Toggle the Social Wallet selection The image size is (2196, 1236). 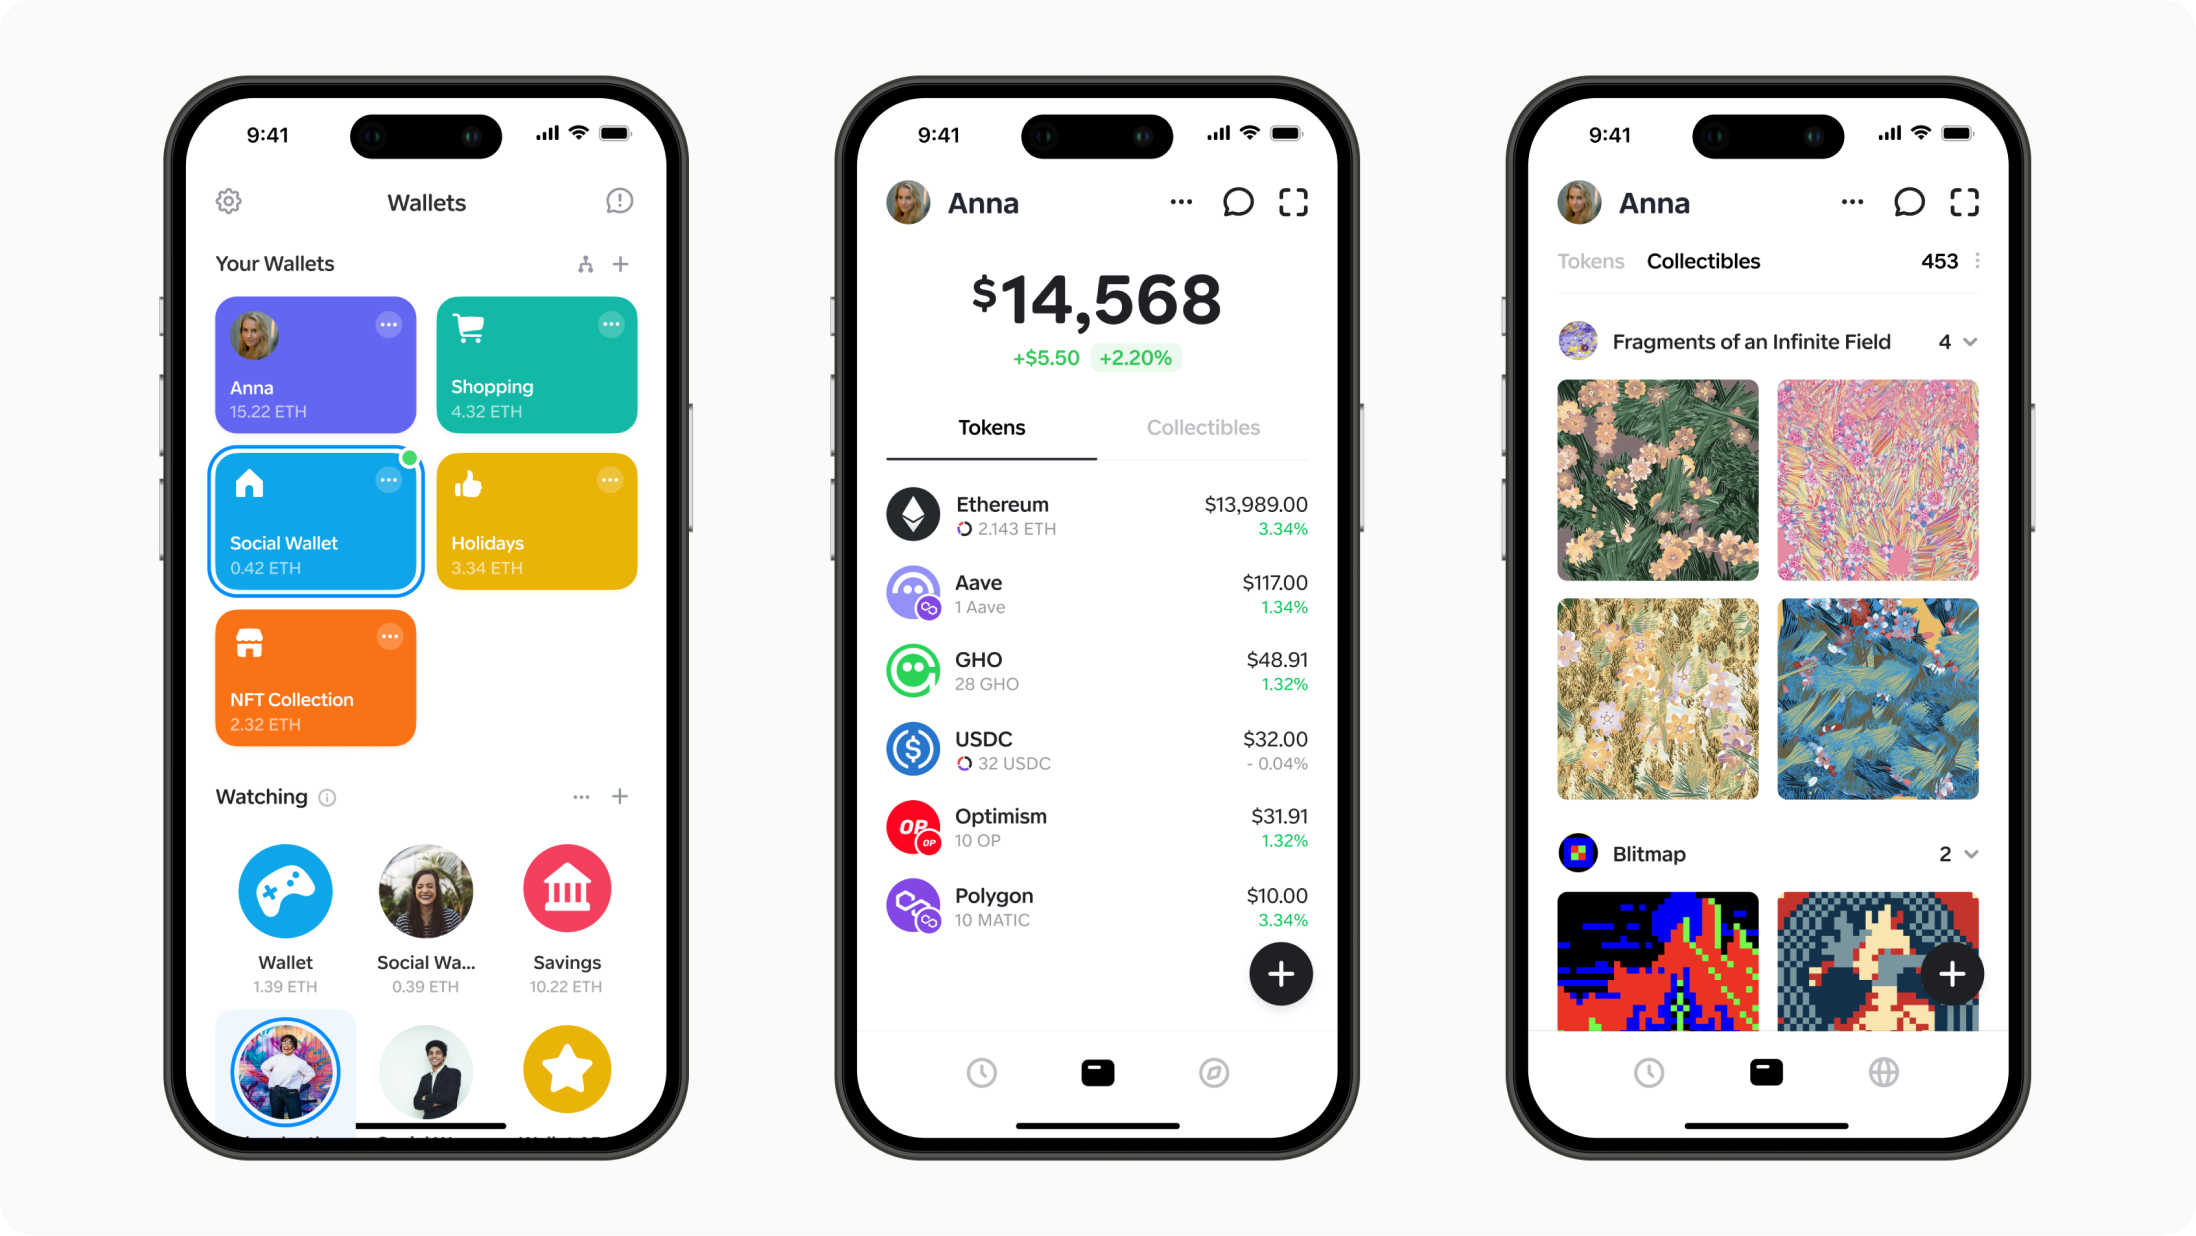pyautogui.click(x=314, y=519)
